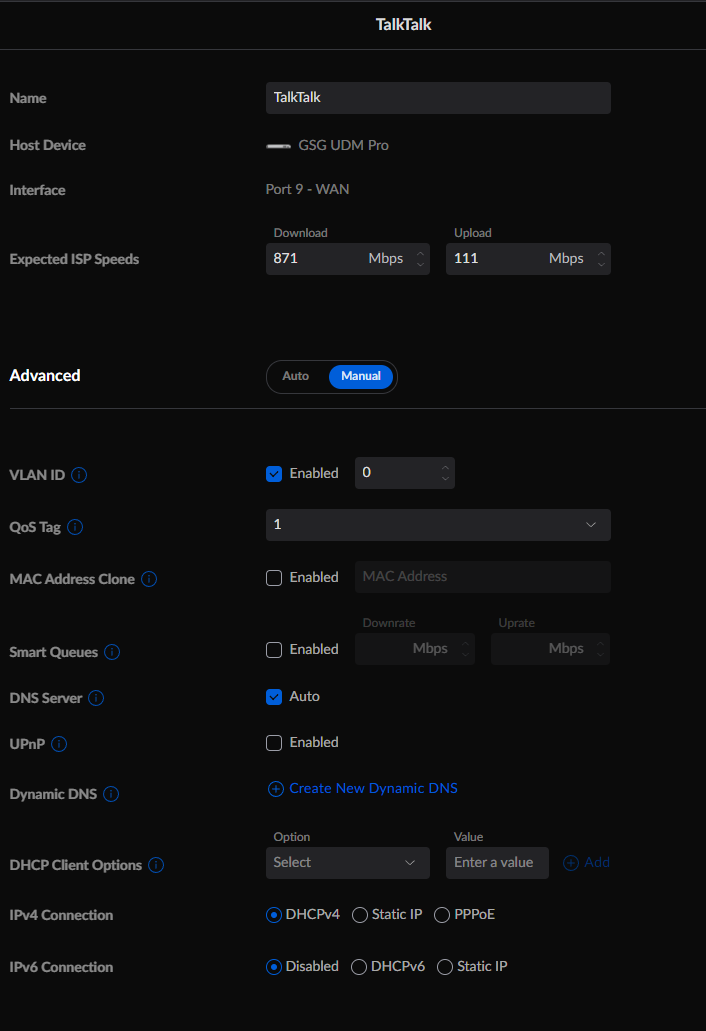Viewport: 706px width, 1031px height.
Task: Click the Dynamic DNS info icon
Action: (x=111, y=794)
